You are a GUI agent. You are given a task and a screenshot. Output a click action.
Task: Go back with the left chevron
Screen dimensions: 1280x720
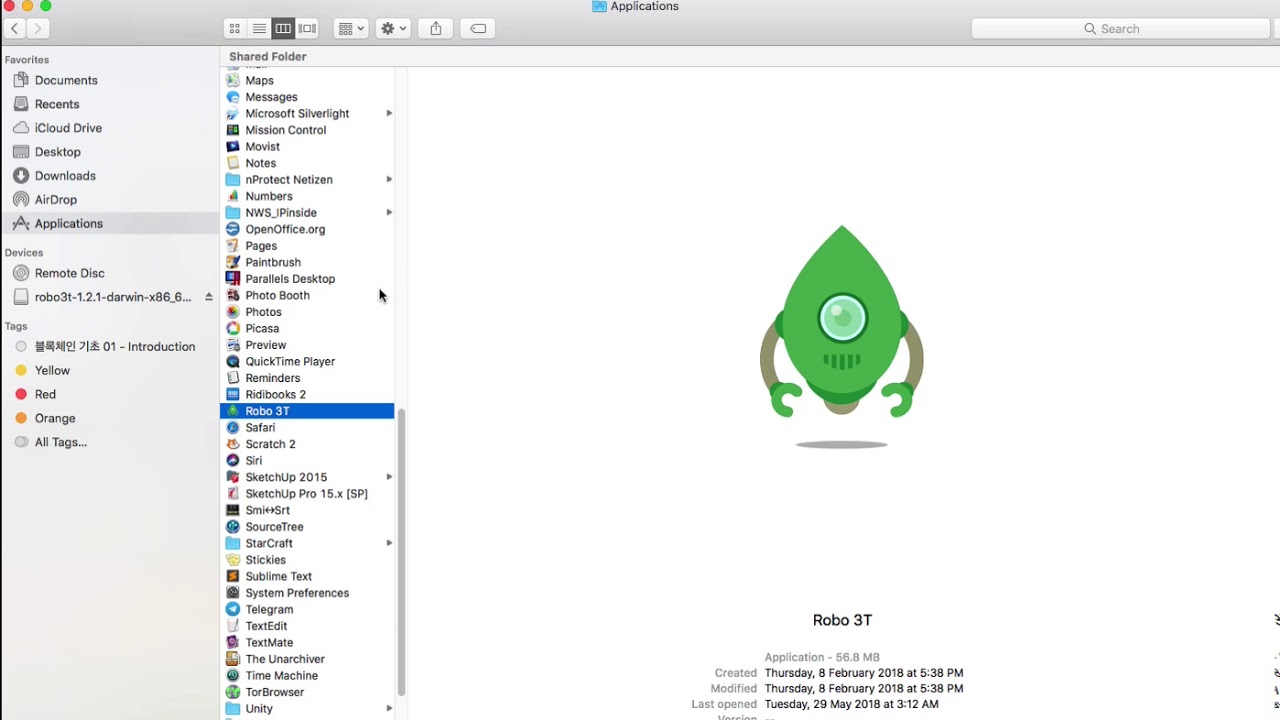[15, 29]
